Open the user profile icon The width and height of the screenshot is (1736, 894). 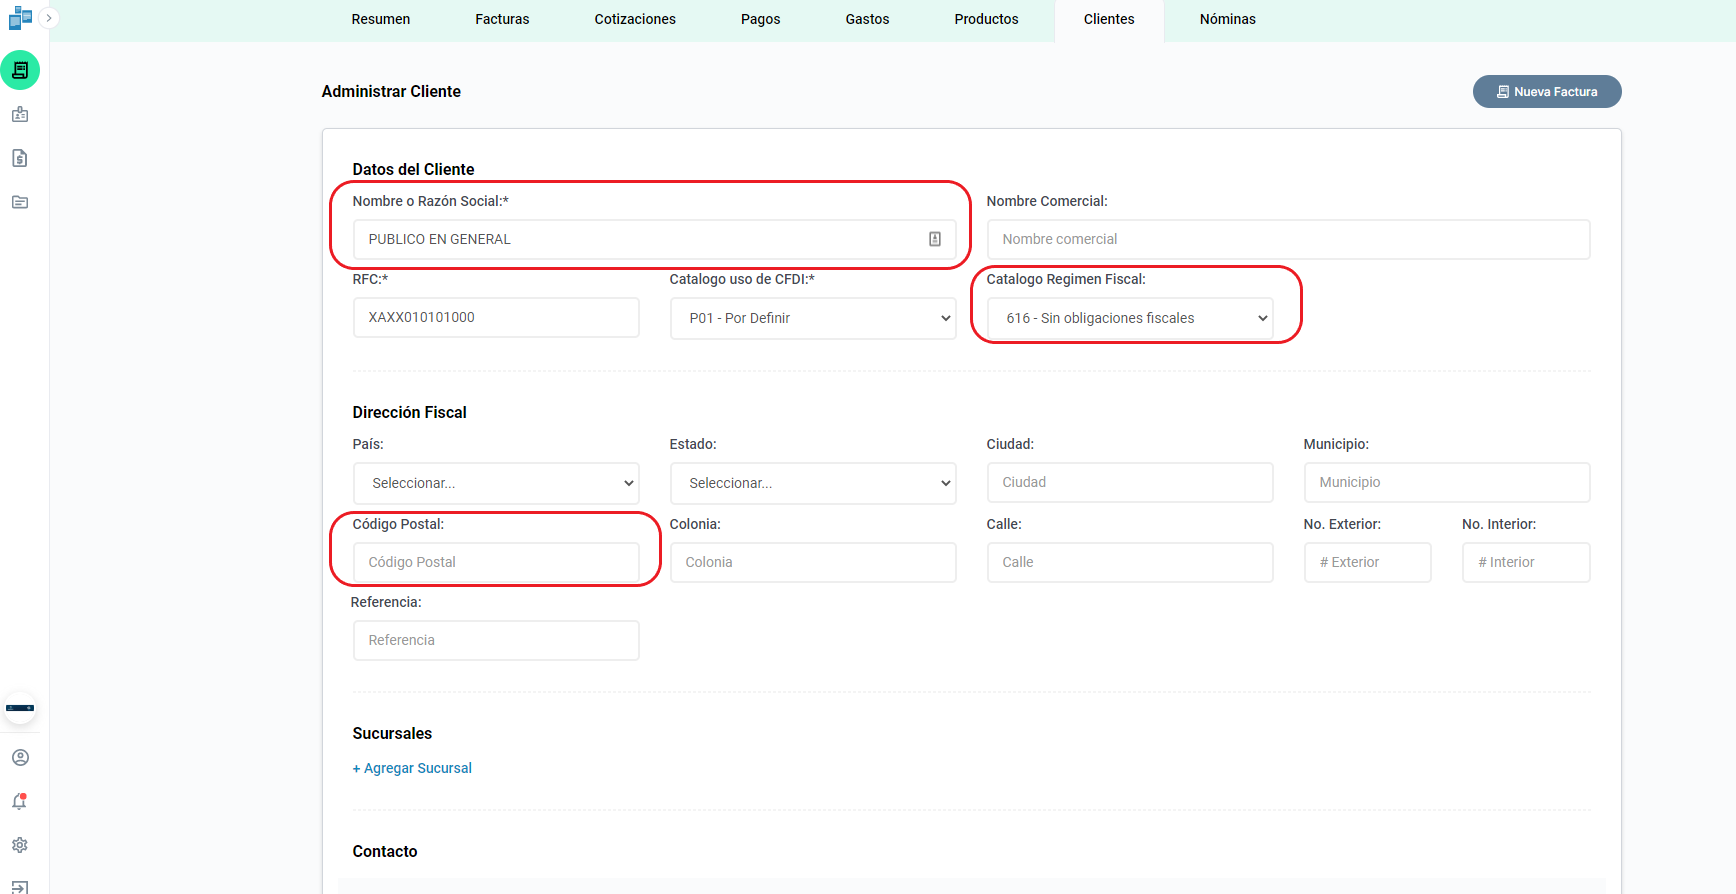click(x=20, y=758)
